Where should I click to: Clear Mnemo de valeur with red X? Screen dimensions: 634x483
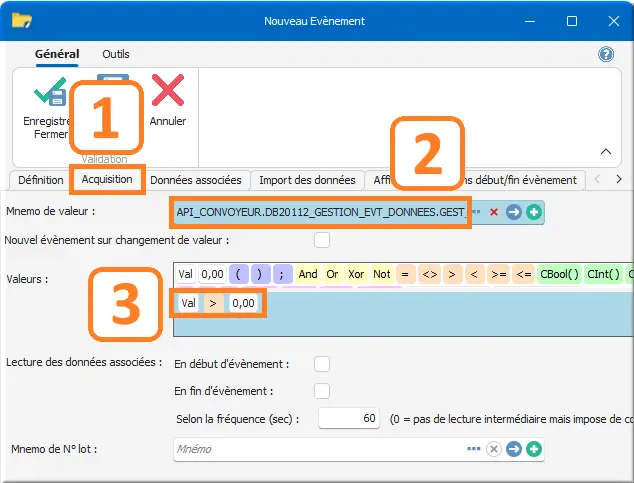coord(494,212)
